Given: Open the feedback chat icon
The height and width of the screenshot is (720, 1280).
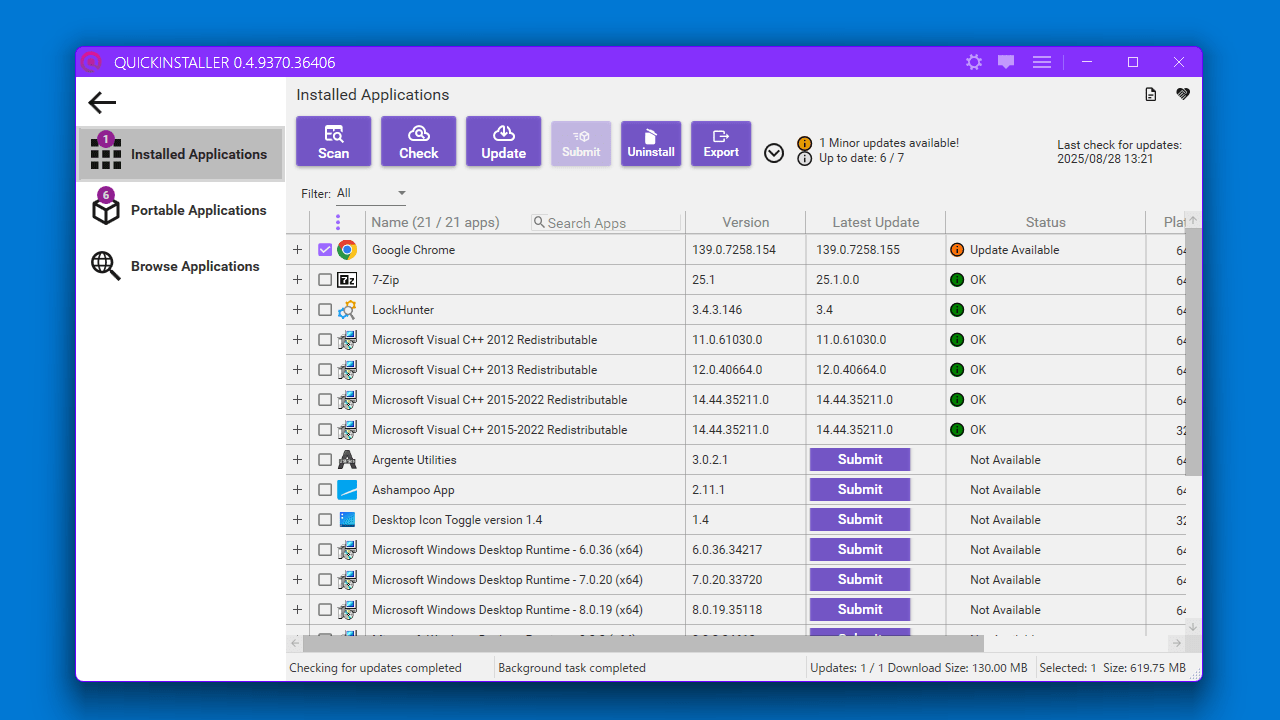Looking at the screenshot, I should point(1006,62).
